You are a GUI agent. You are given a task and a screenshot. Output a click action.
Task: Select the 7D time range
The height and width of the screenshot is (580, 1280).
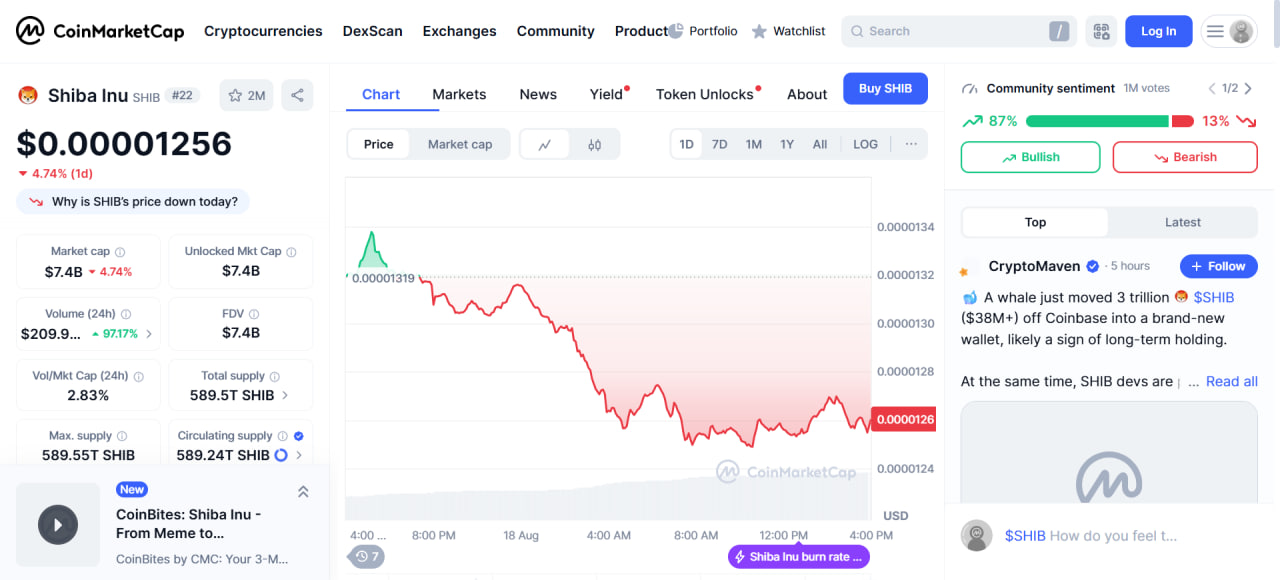[719, 144]
